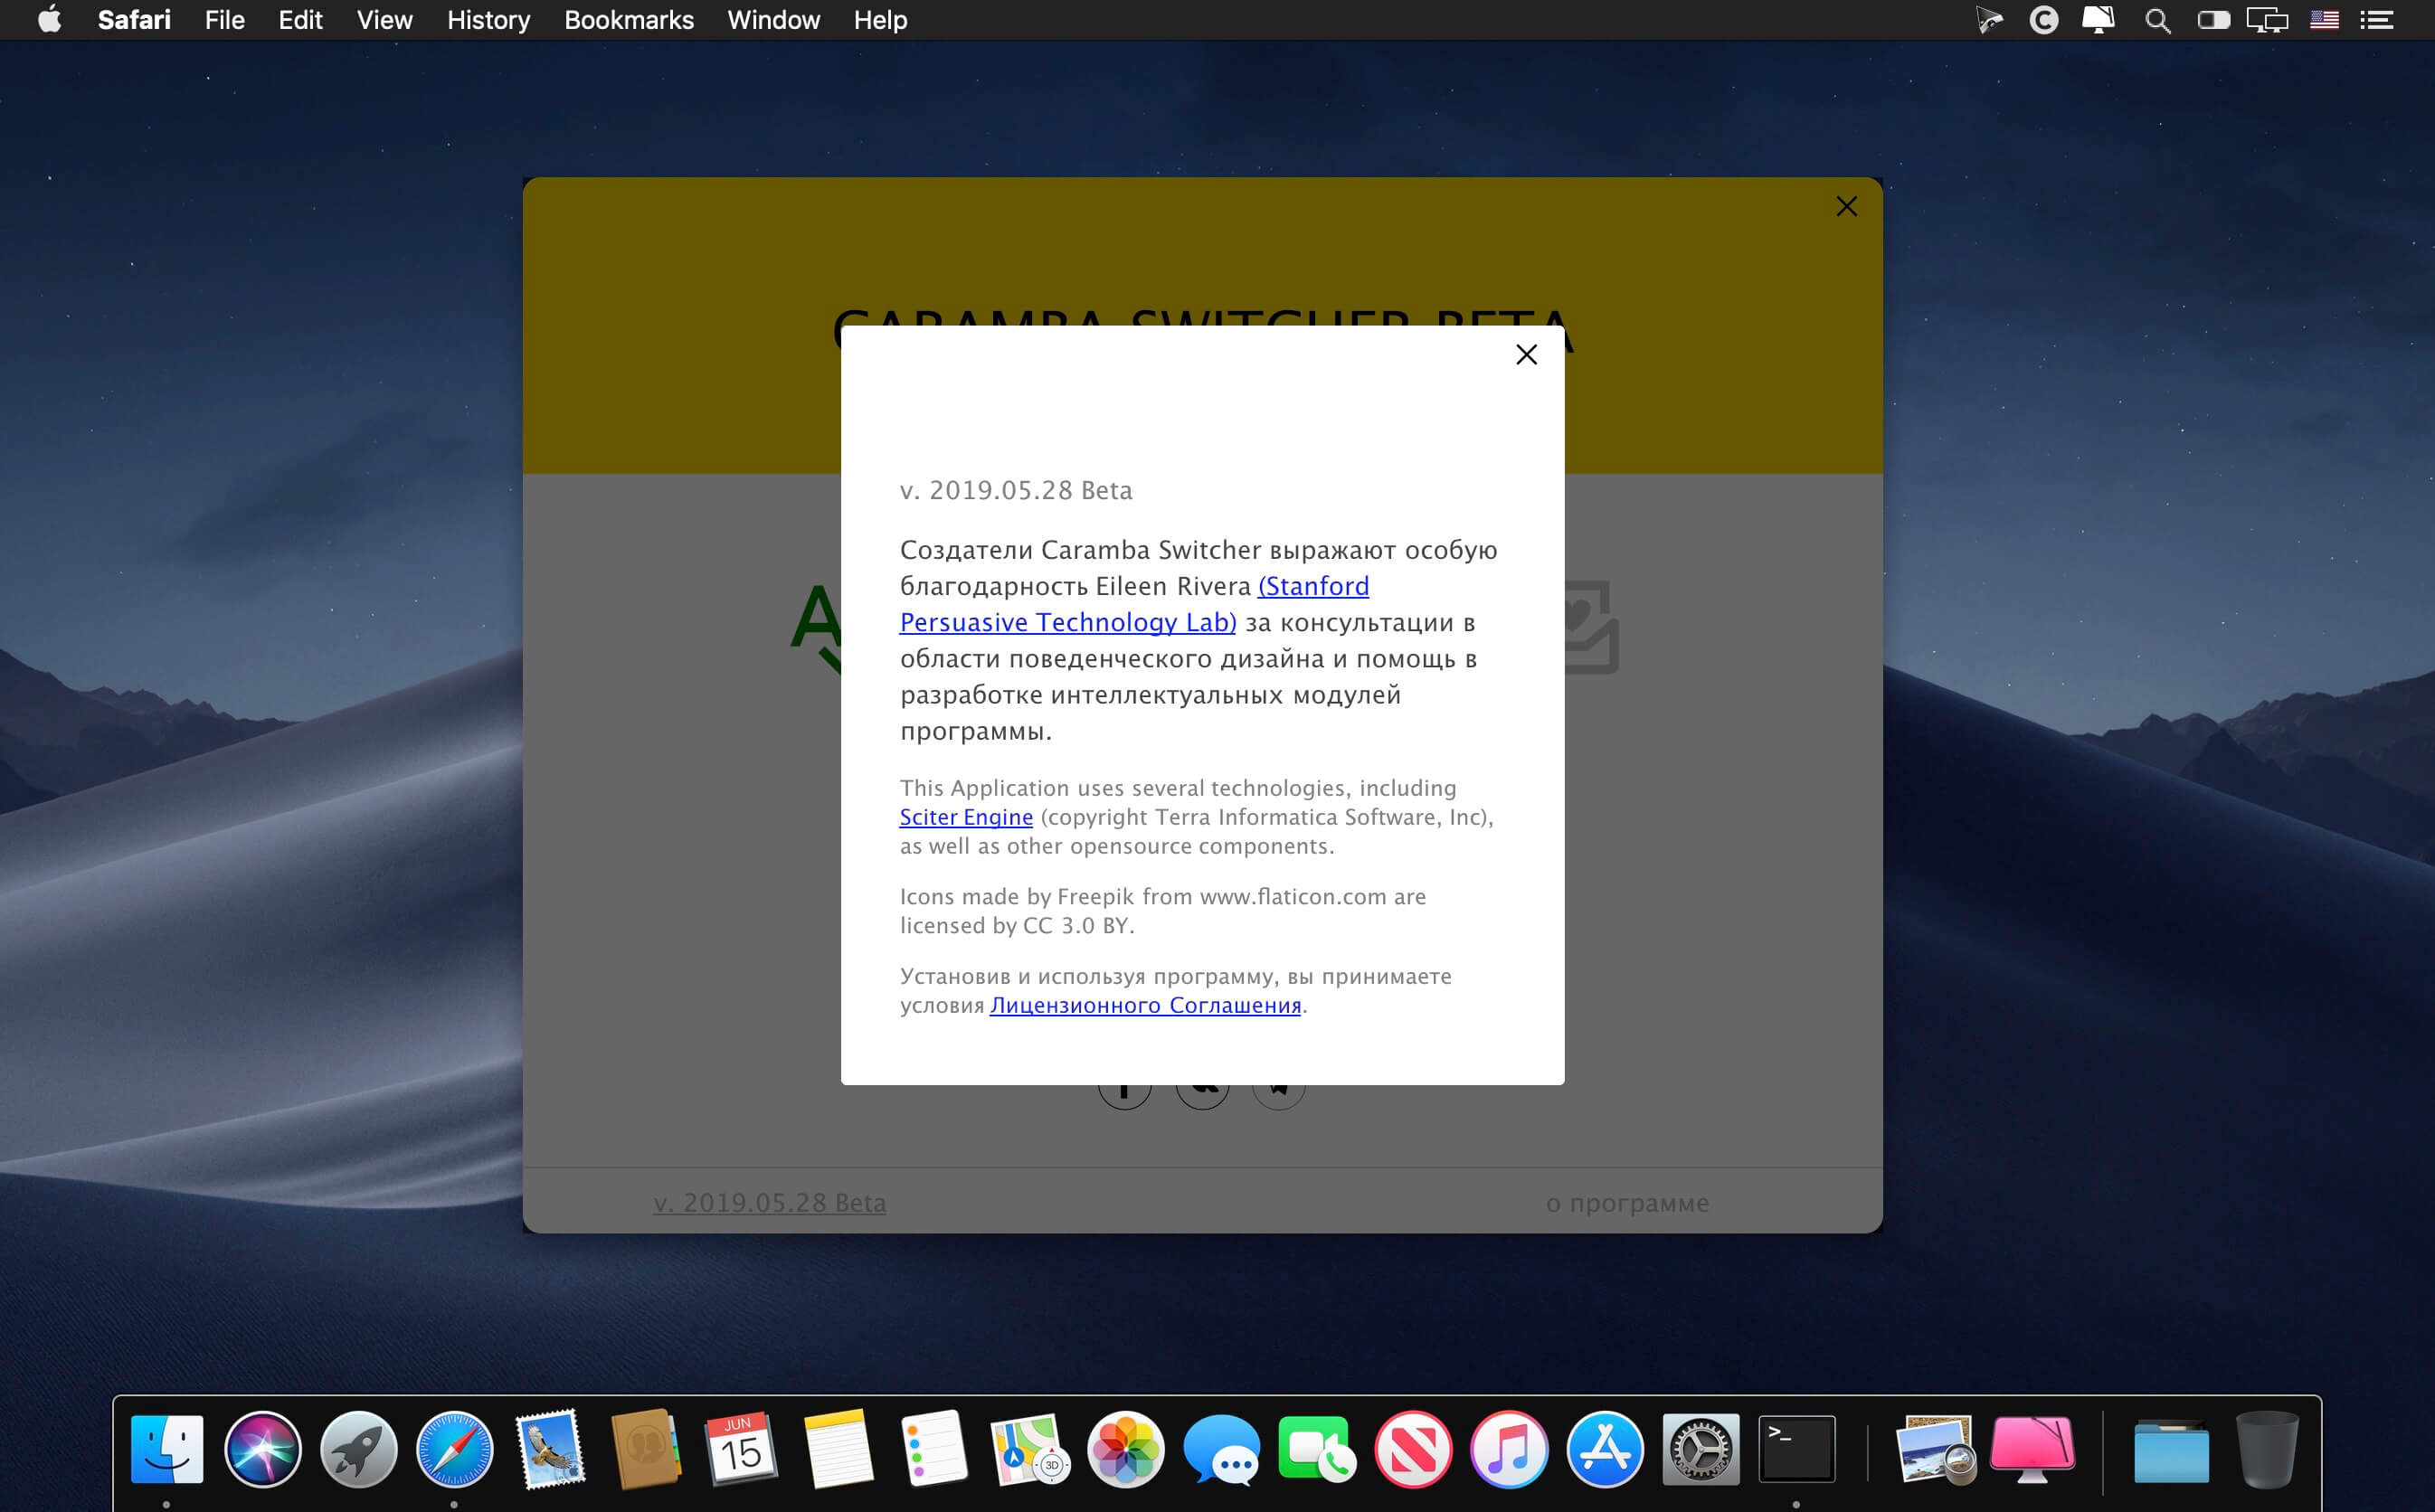Open System Preferences from the Dock
Viewport: 2435px width, 1512px height.
(1701, 1449)
